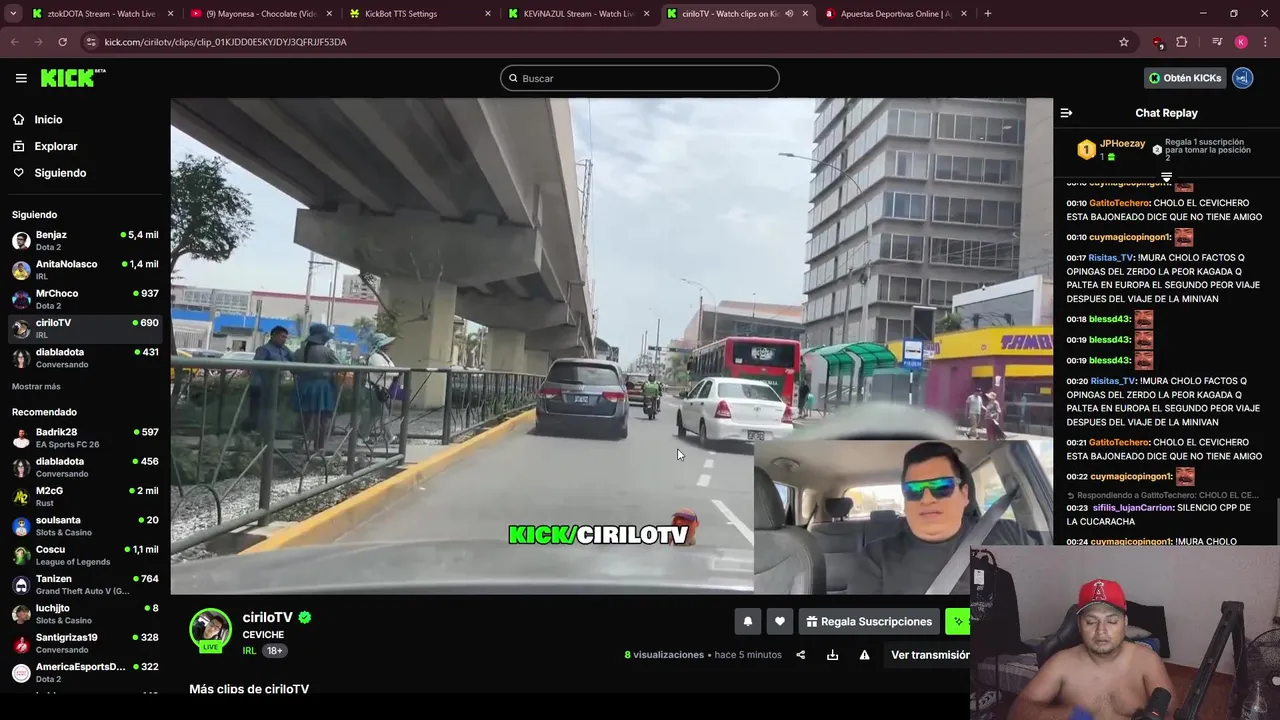Open M2cG recommended channel
1280x720 pixels.
click(85, 497)
